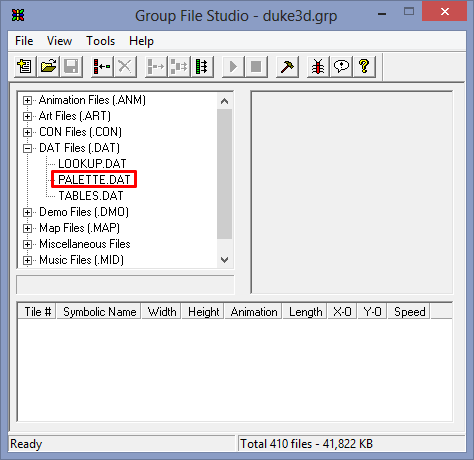Collapse the DAT Files (.DAT) node
Screen dimensions: 474x460
click(27, 148)
